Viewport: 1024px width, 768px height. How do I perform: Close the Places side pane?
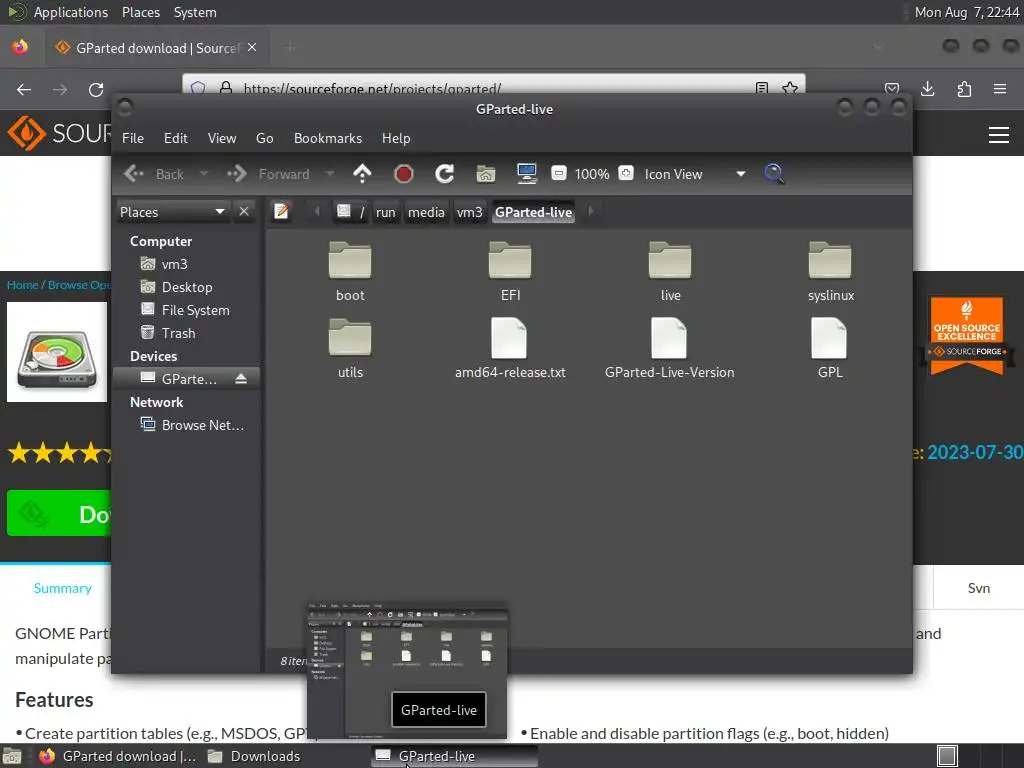(244, 212)
